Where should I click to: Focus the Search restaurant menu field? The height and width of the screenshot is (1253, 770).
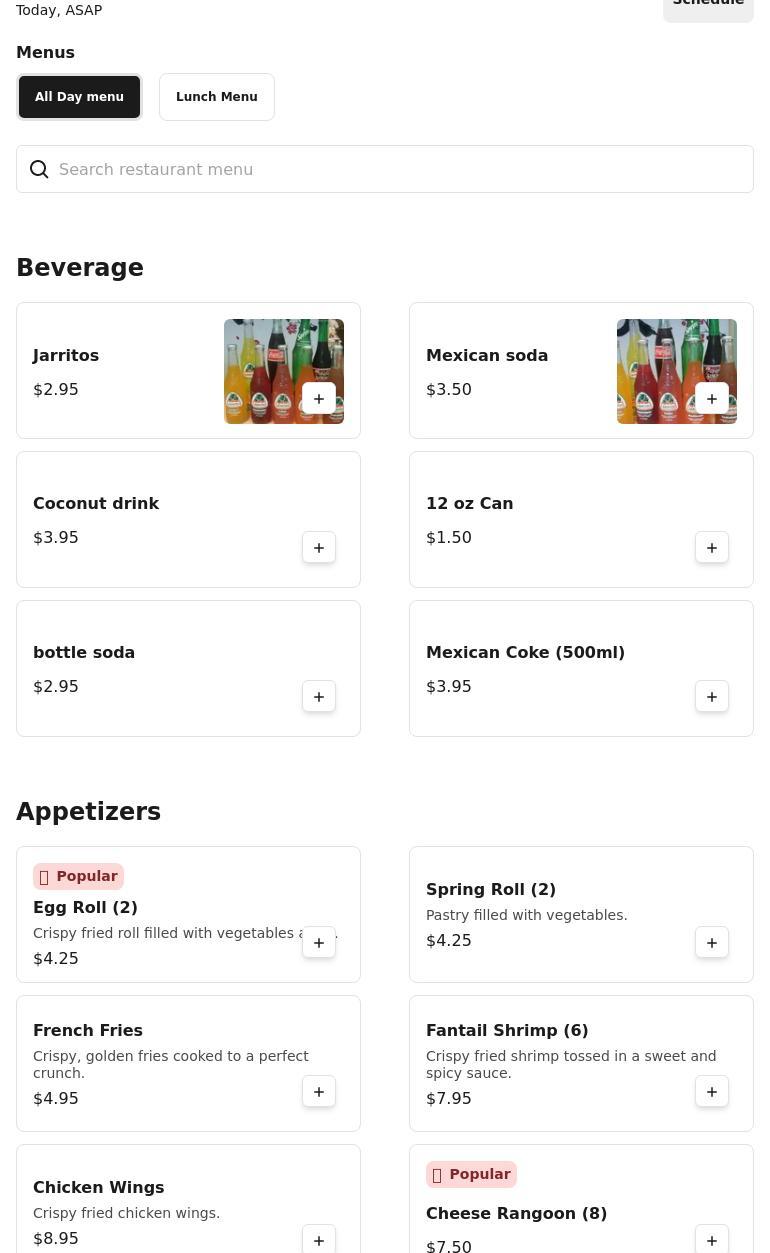coord(400,170)
